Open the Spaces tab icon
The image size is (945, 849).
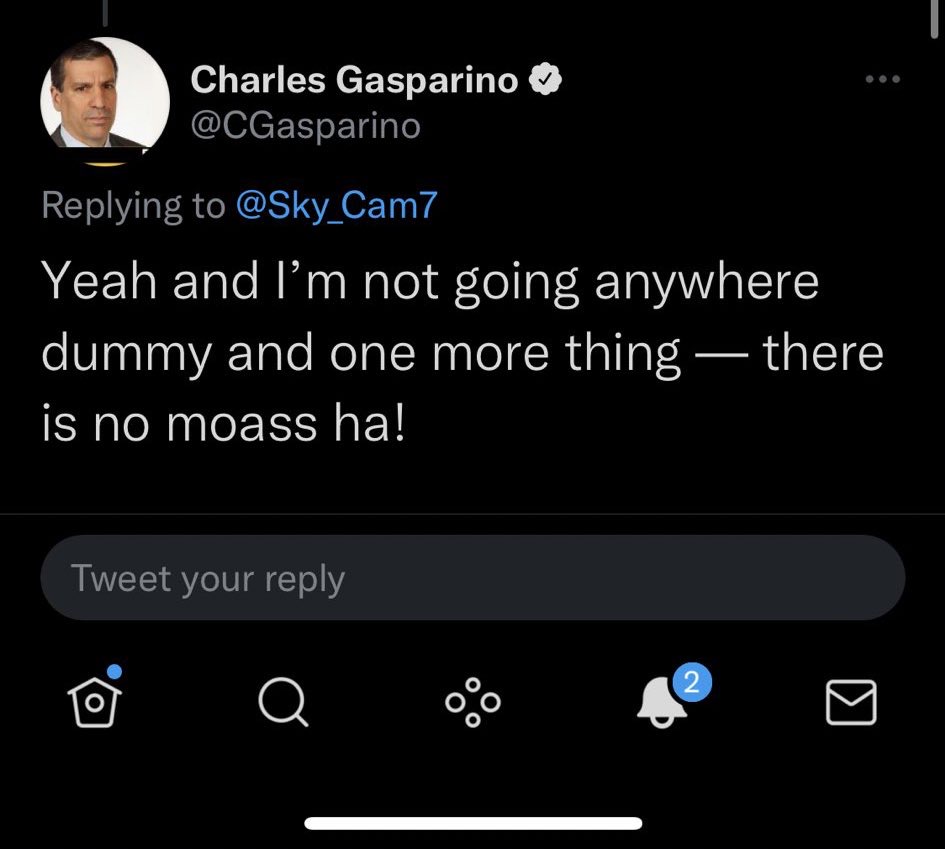pyautogui.click(x=473, y=702)
